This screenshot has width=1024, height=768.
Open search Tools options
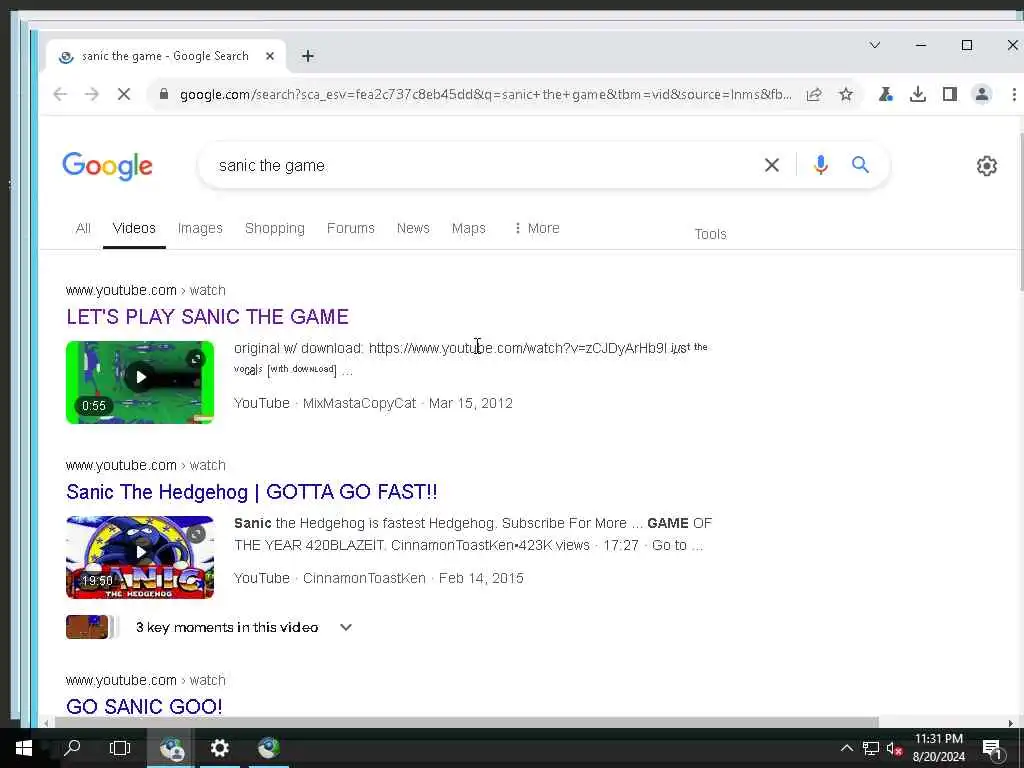[710, 234]
